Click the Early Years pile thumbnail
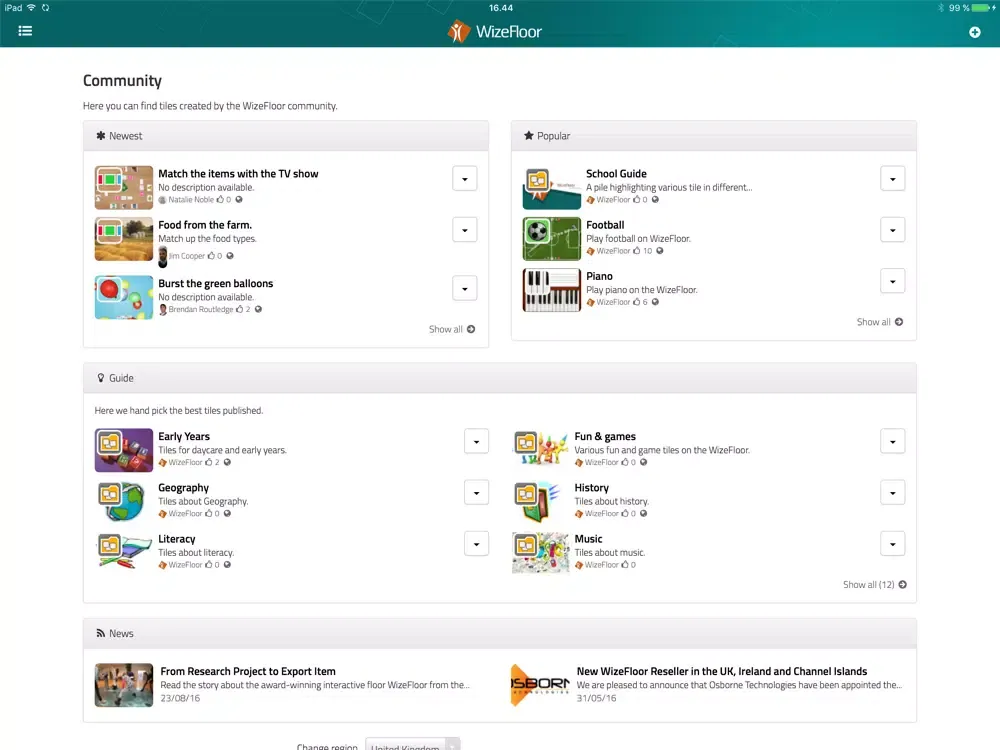 (x=124, y=450)
